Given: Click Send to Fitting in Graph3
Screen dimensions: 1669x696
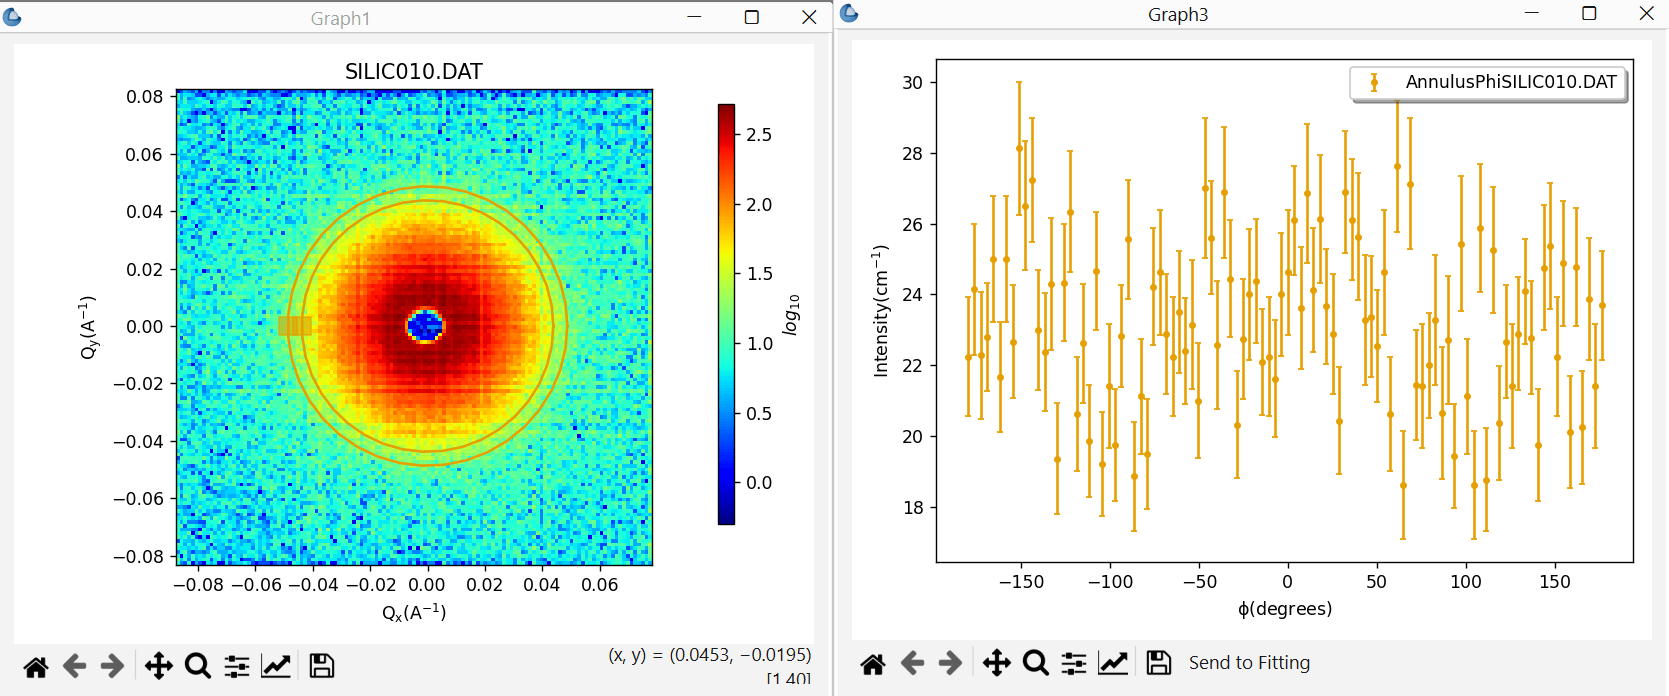Looking at the screenshot, I should (x=1249, y=663).
